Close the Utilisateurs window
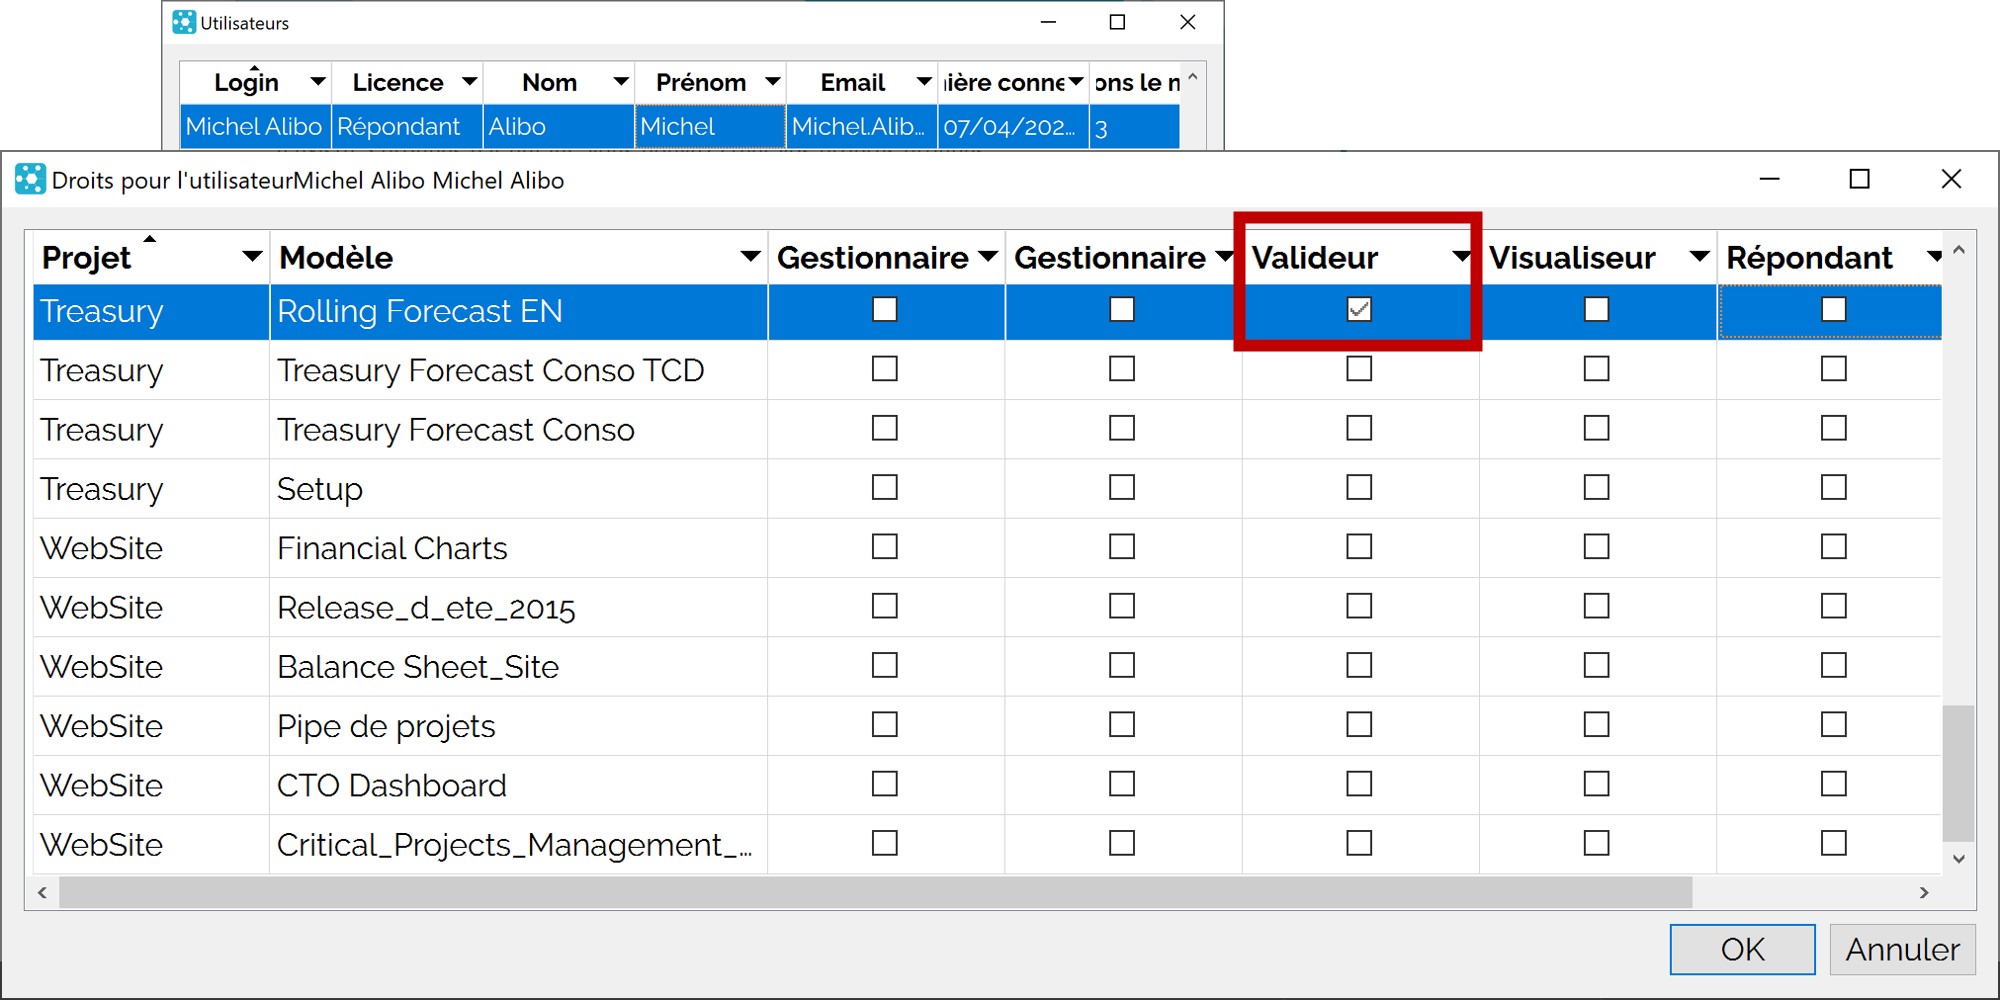The image size is (2000, 1000). 1188,22
